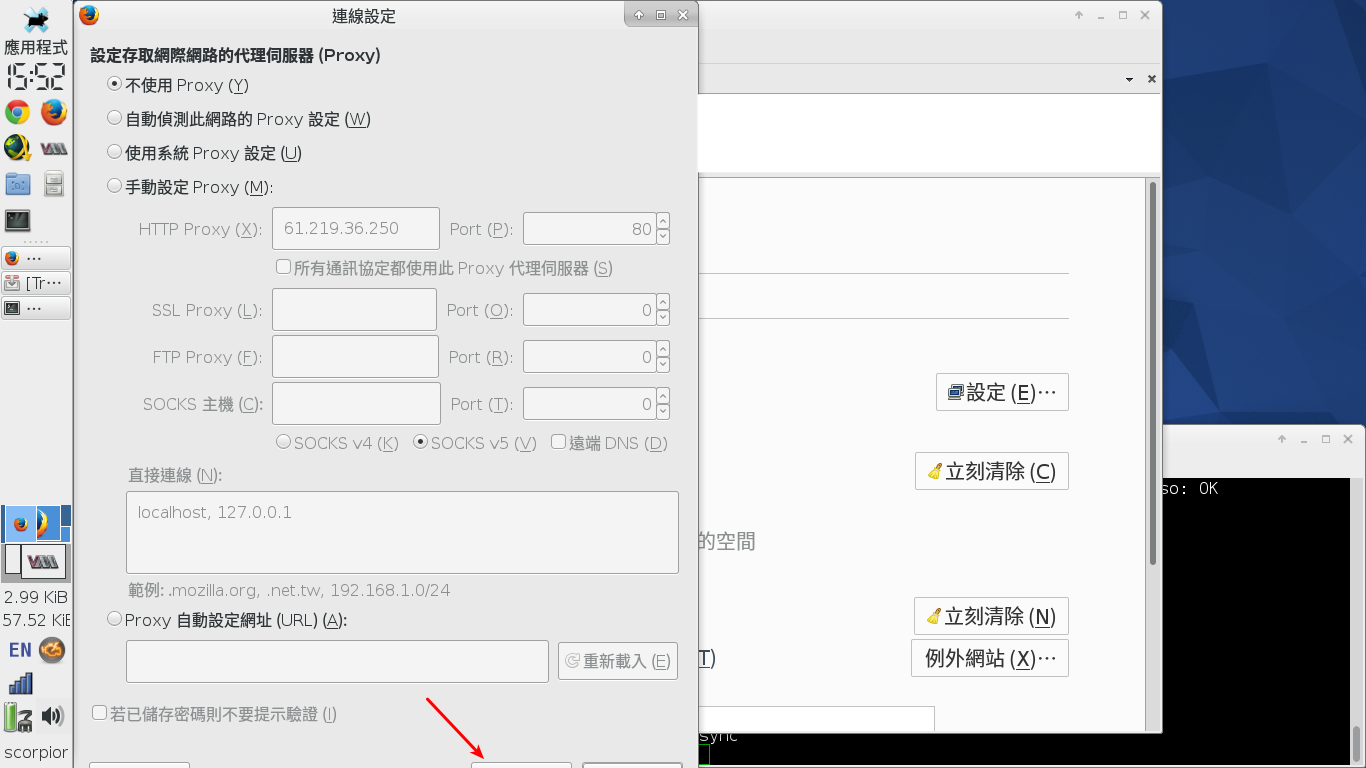Image resolution: width=1366 pixels, height=768 pixels.
Task: Click the HTTP Proxy port field showing 80
Action: point(590,228)
